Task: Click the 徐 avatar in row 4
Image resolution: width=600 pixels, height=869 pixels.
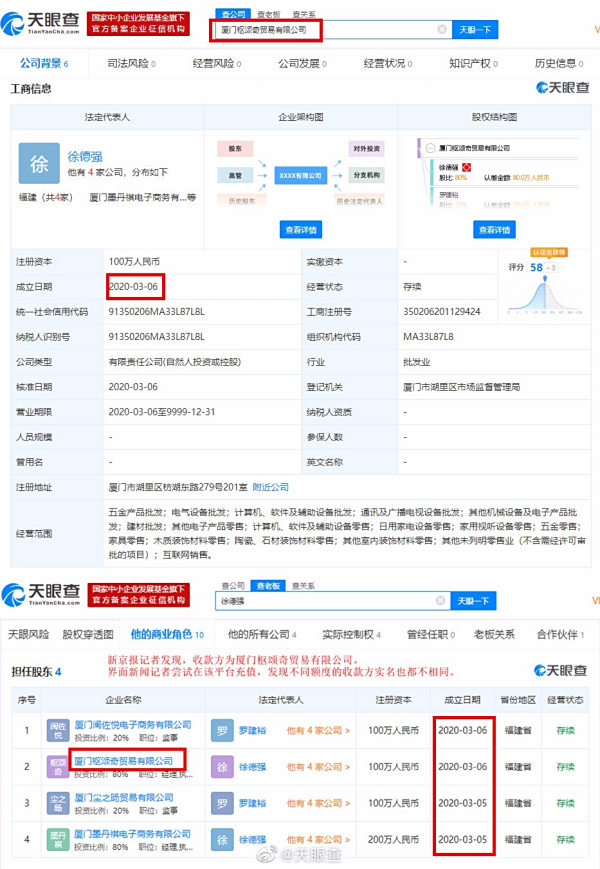Action: pyautogui.click(x=222, y=840)
